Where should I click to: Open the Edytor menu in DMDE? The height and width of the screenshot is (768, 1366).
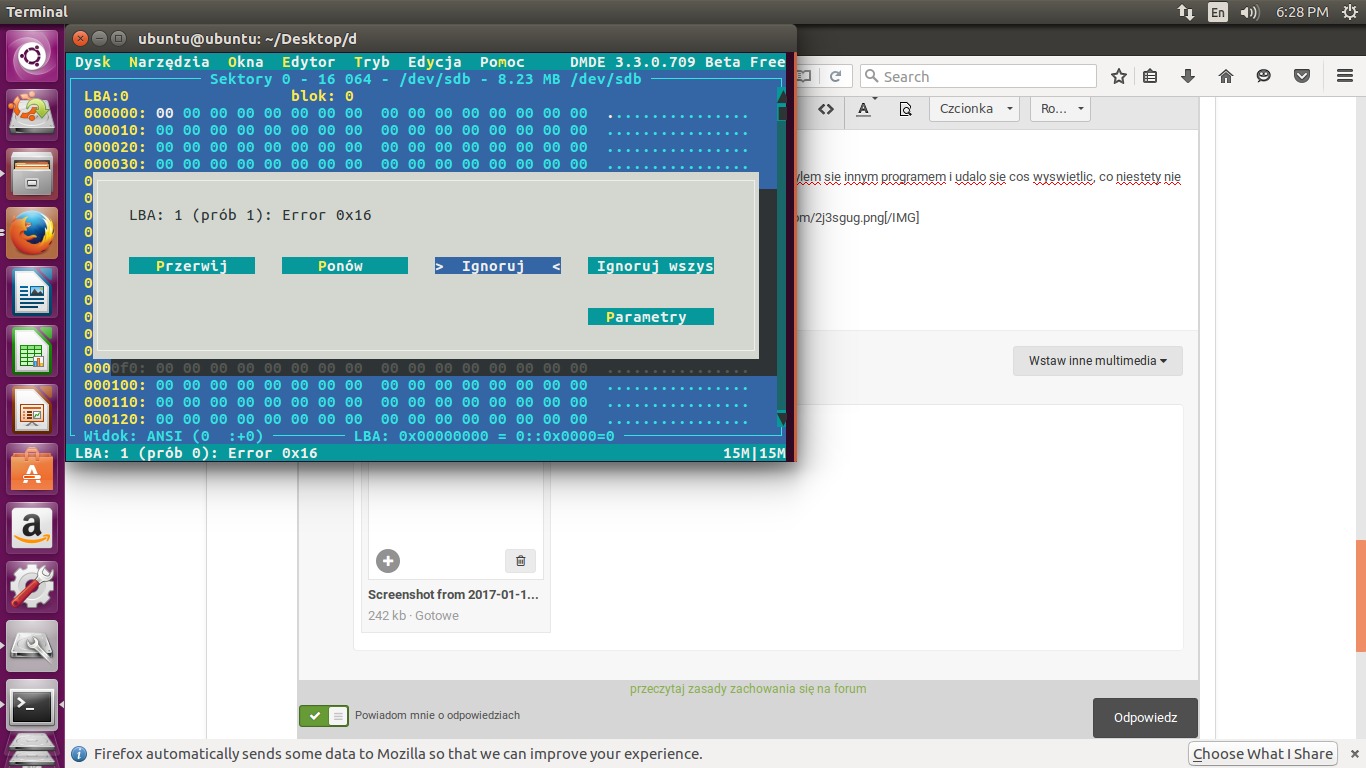point(309,62)
